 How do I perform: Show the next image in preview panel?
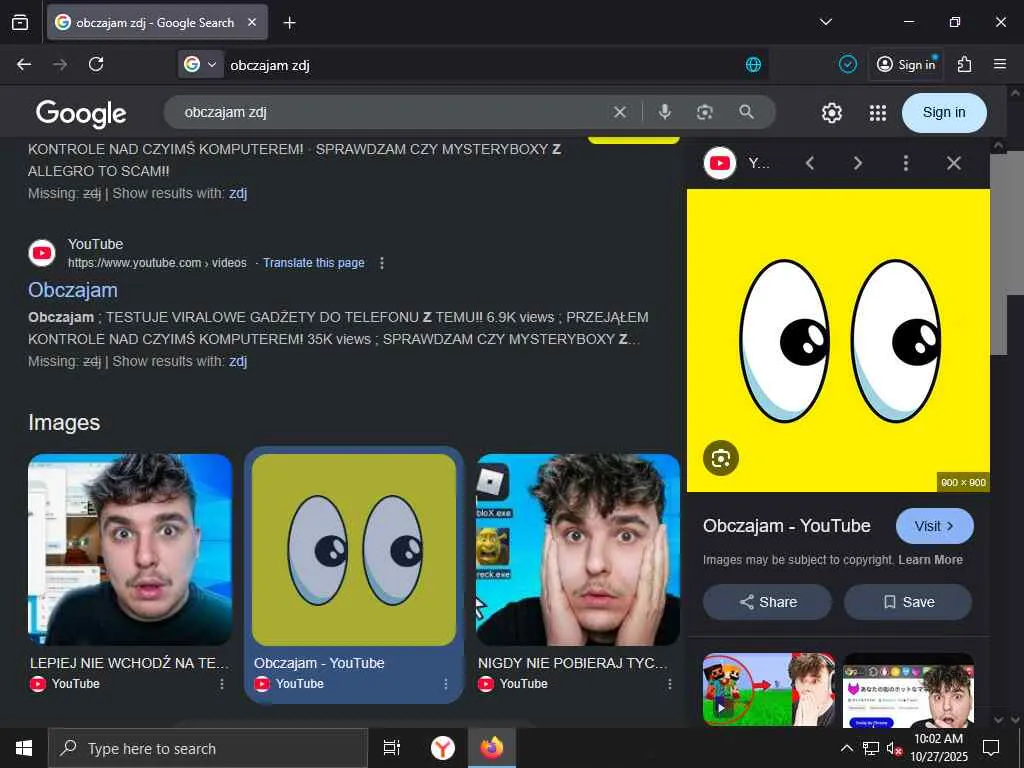(857, 163)
